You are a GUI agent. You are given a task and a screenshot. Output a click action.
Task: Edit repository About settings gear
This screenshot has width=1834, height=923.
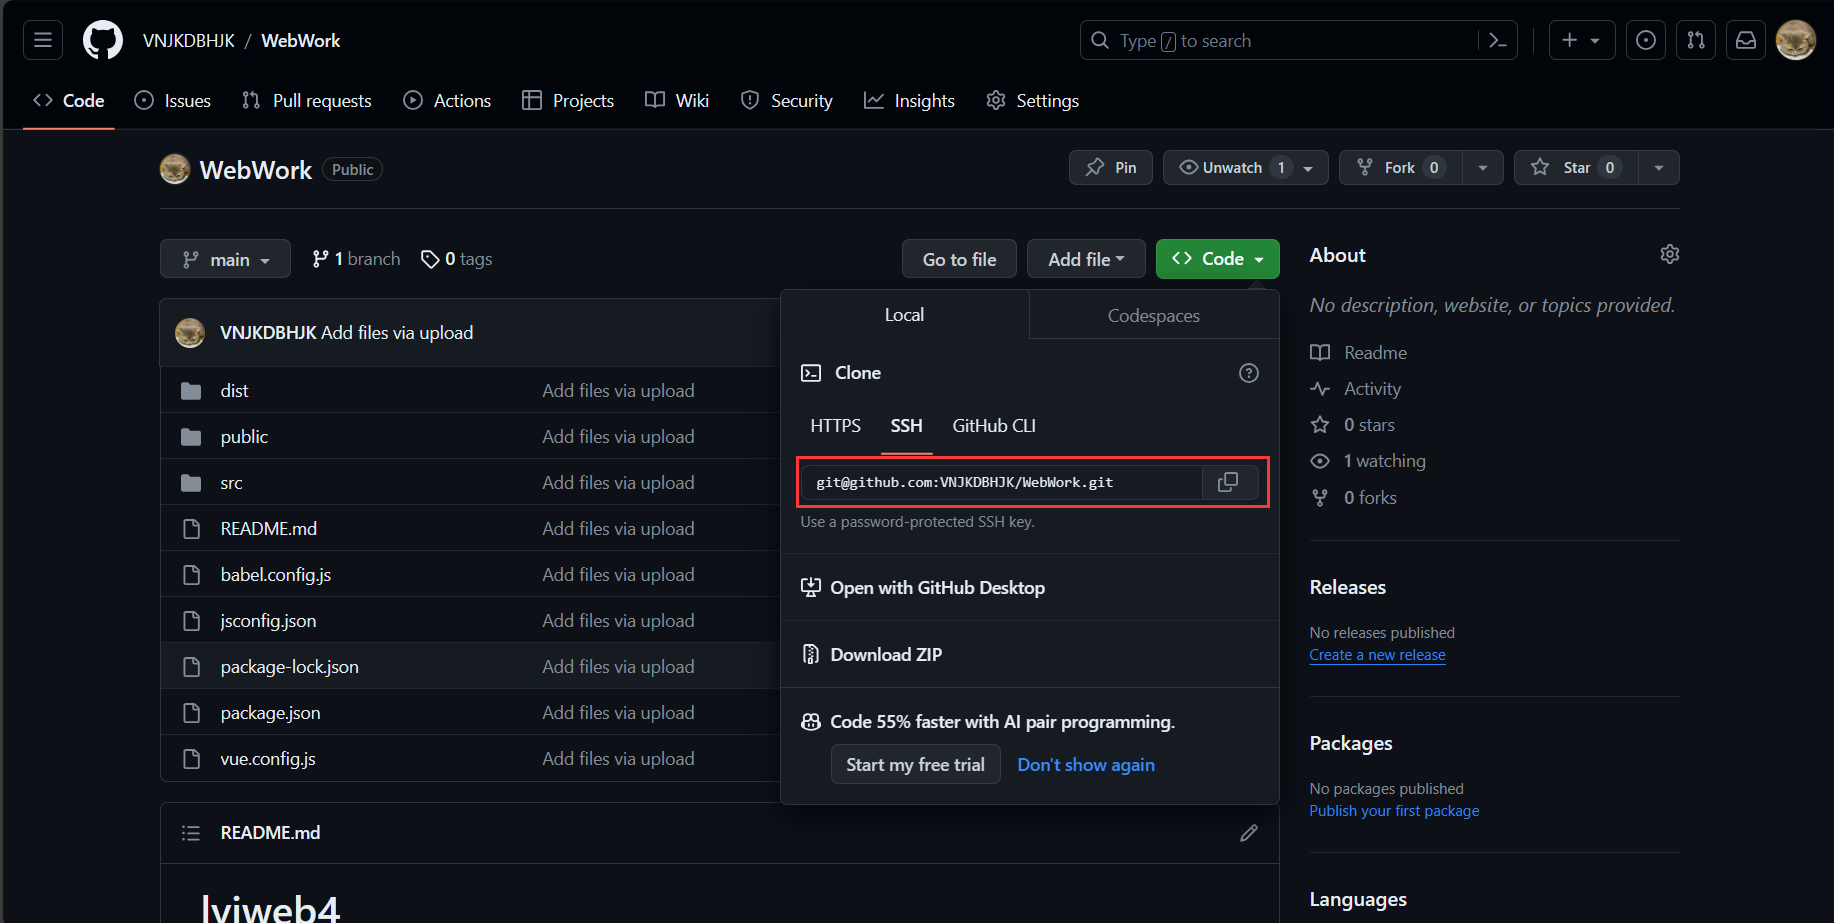point(1670,254)
